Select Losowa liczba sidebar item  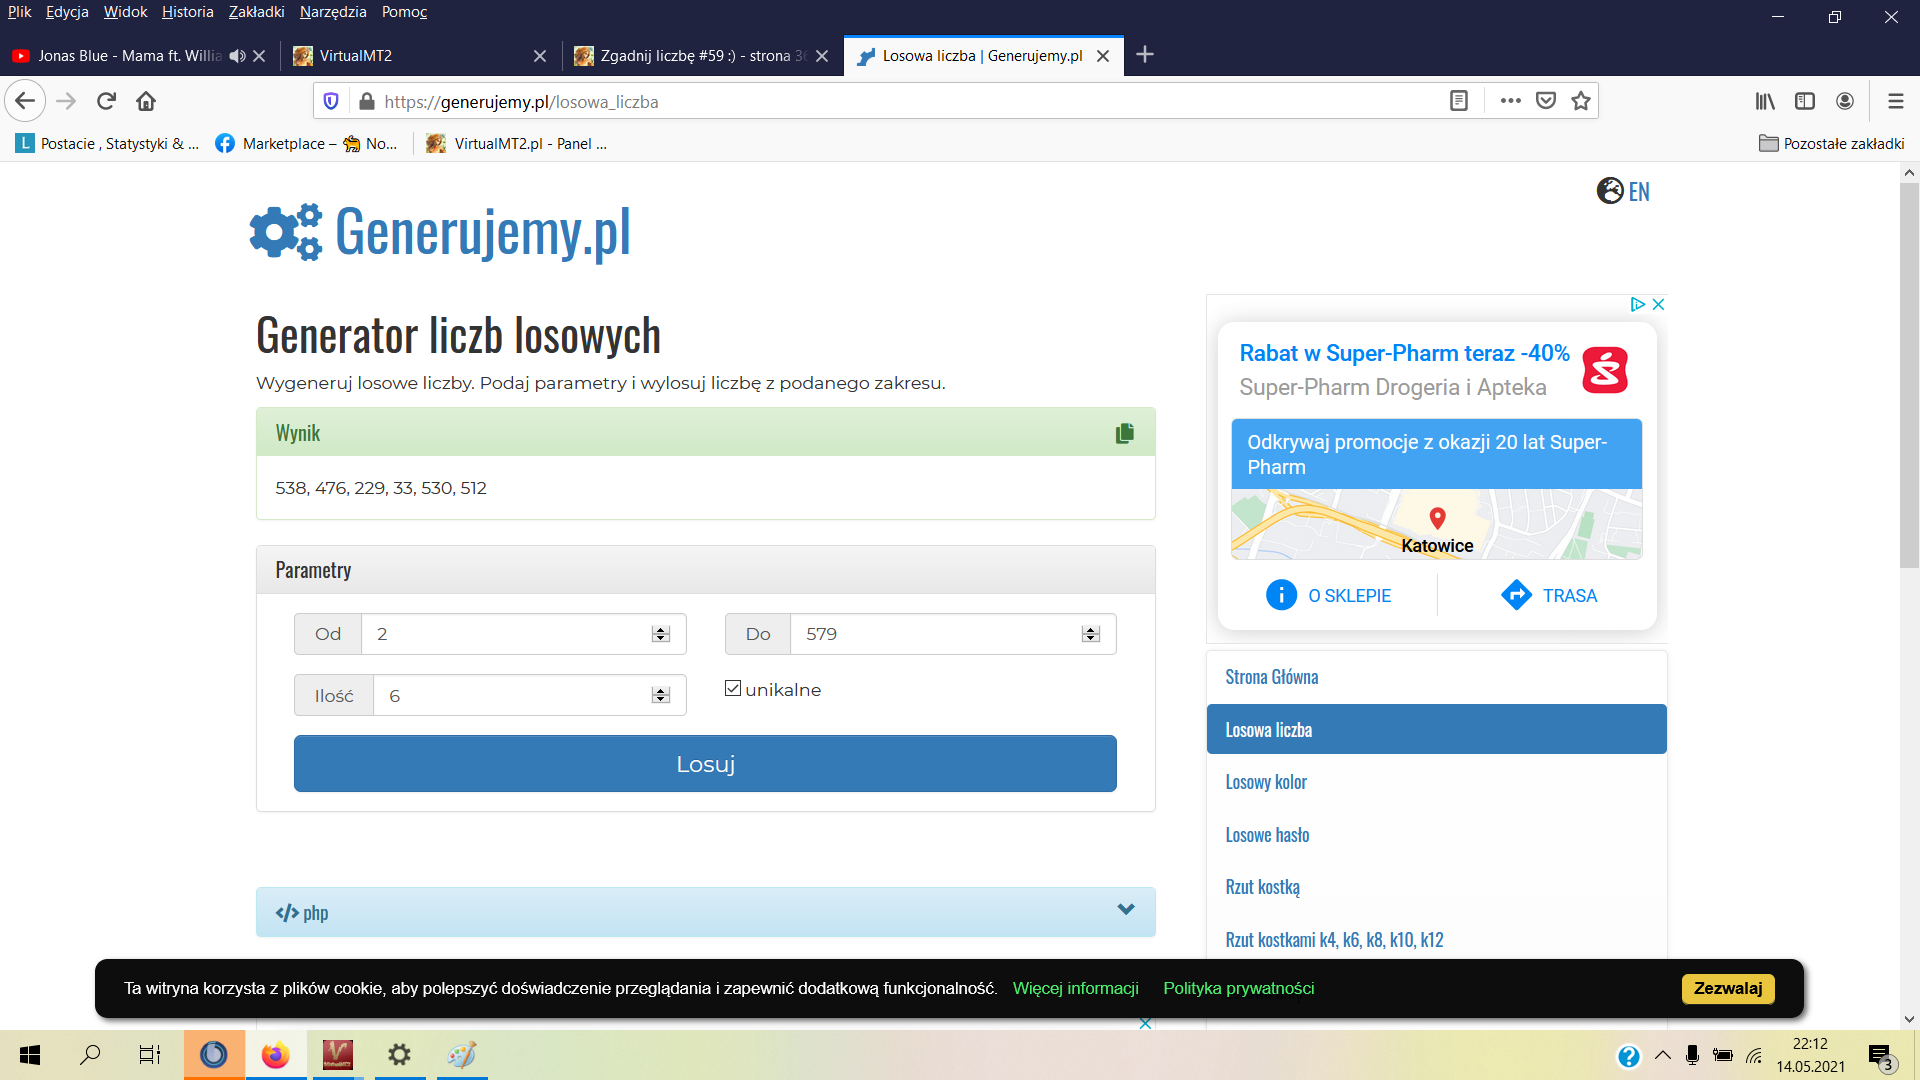click(x=1436, y=729)
